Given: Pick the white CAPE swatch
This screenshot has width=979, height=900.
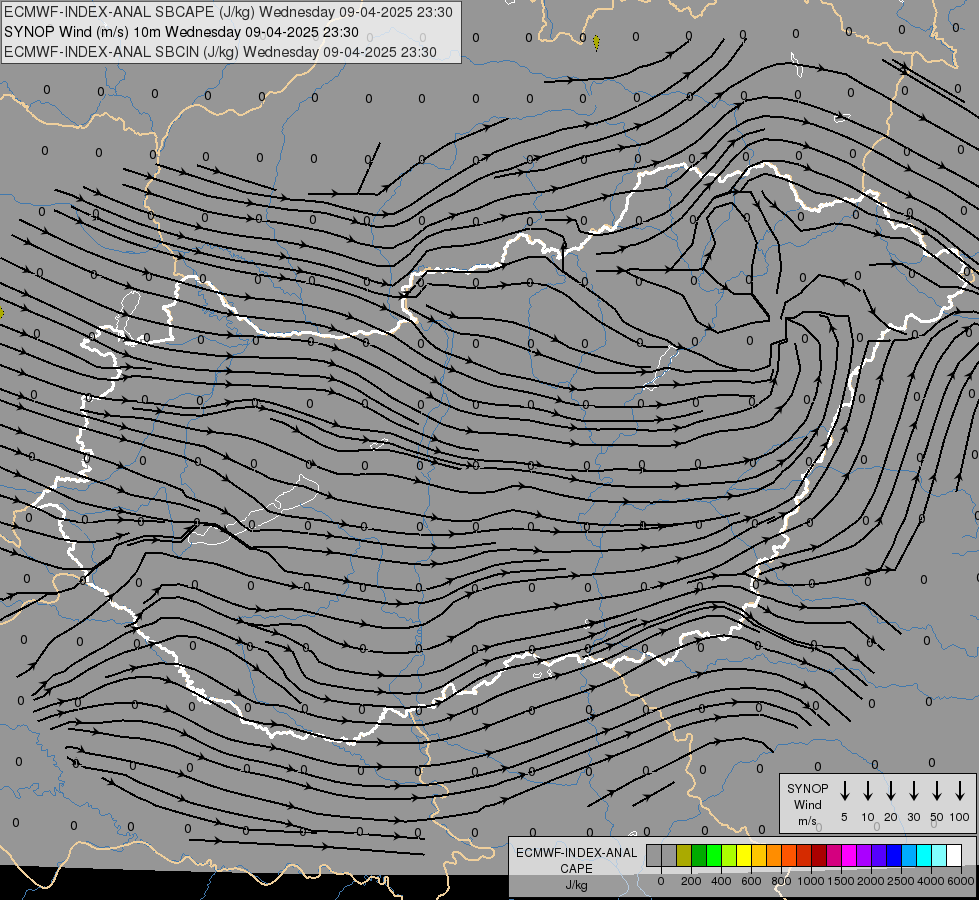Looking at the screenshot, I should (954, 856).
